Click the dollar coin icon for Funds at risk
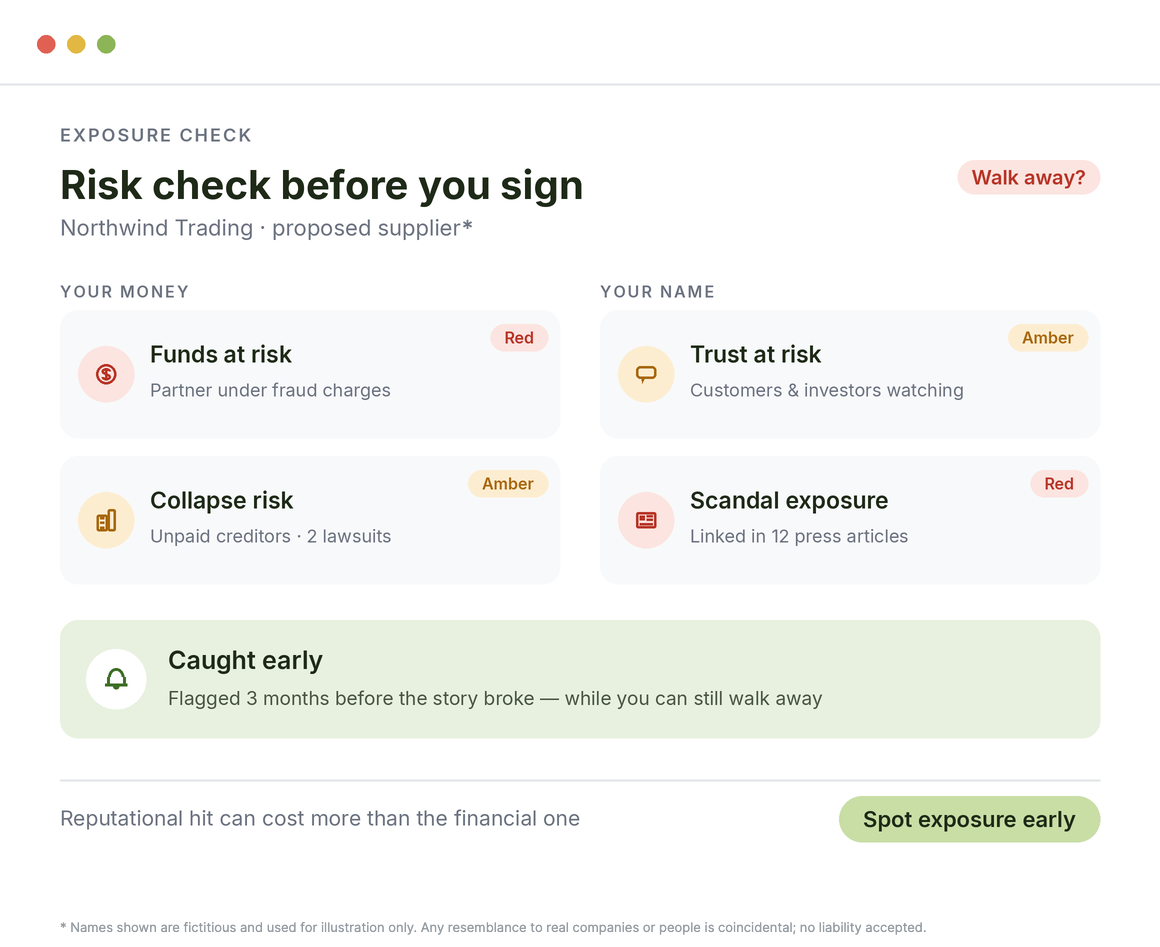This screenshot has height=947, width=1160. (106, 374)
